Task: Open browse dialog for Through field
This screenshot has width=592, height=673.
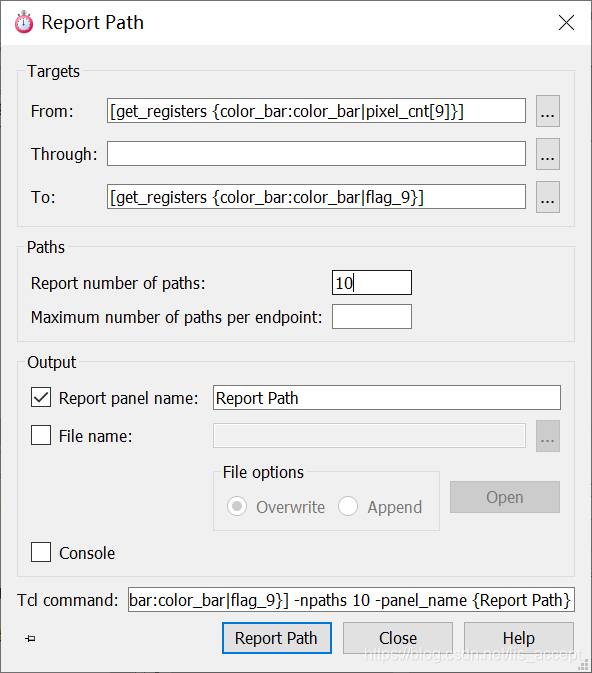Action: 547,154
